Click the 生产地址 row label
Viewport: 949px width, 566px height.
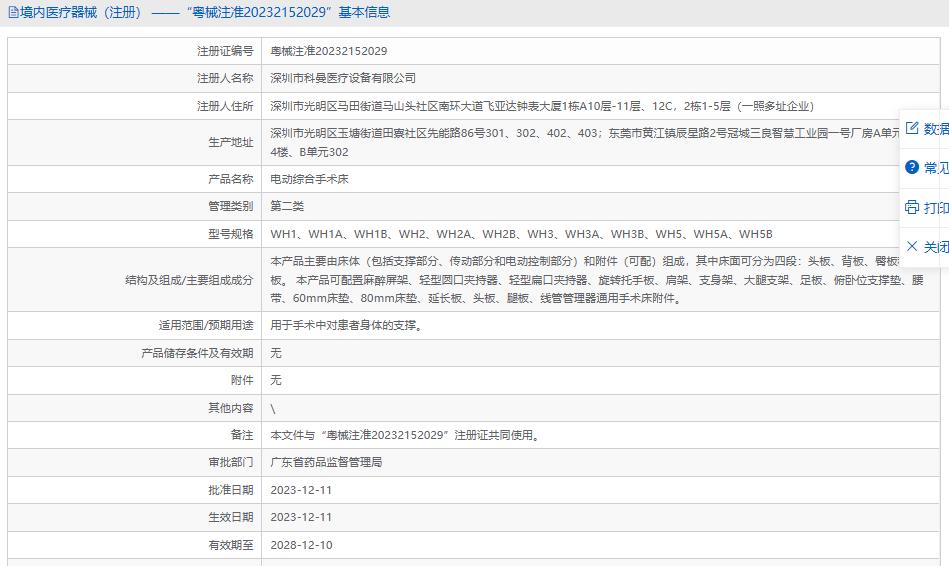(231, 142)
